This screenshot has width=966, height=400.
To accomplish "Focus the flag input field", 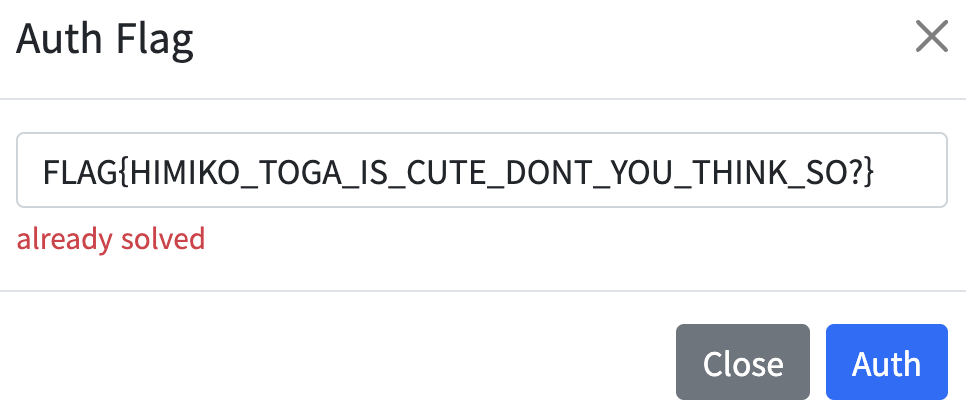I will tap(482, 170).
